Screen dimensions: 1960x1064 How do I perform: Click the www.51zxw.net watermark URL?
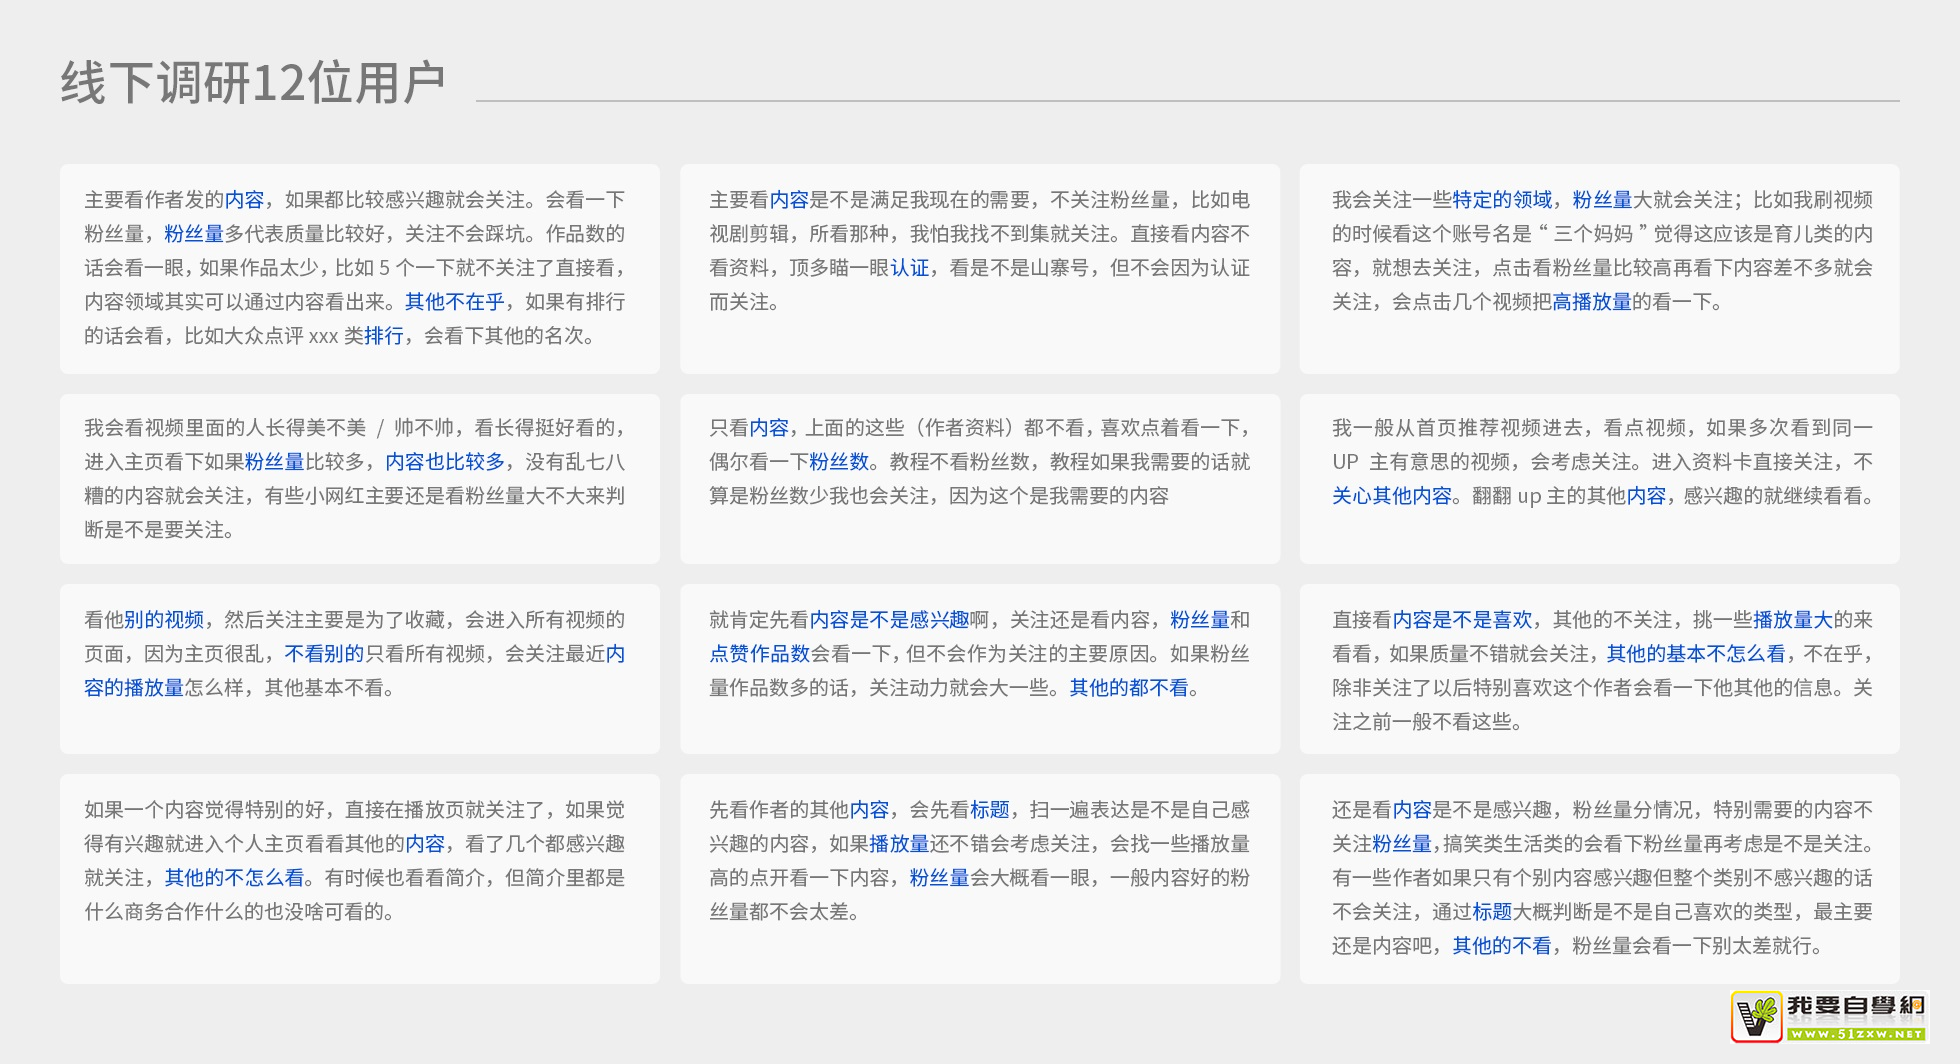pyautogui.click(x=1855, y=1034)
